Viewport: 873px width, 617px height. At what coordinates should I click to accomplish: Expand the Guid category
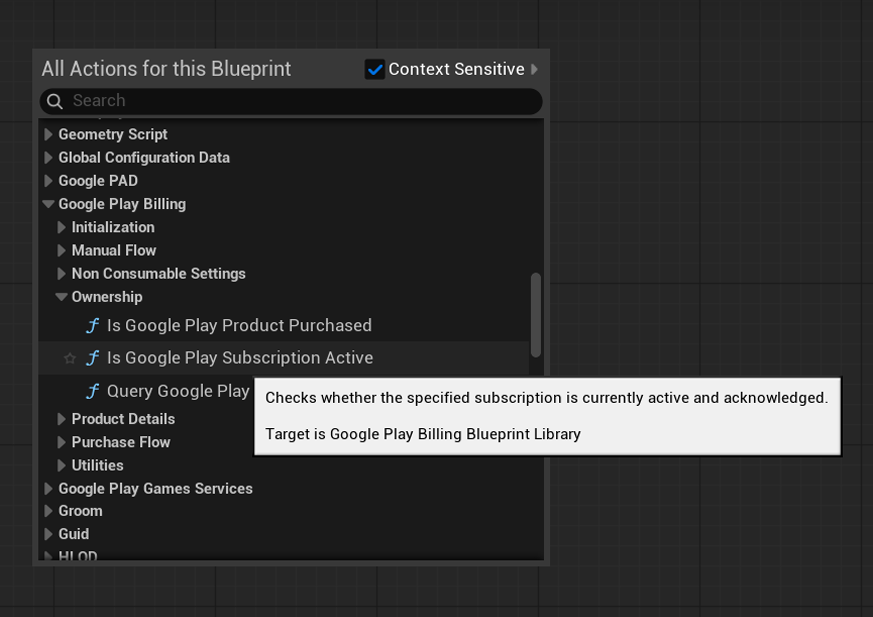coord(48,535)
